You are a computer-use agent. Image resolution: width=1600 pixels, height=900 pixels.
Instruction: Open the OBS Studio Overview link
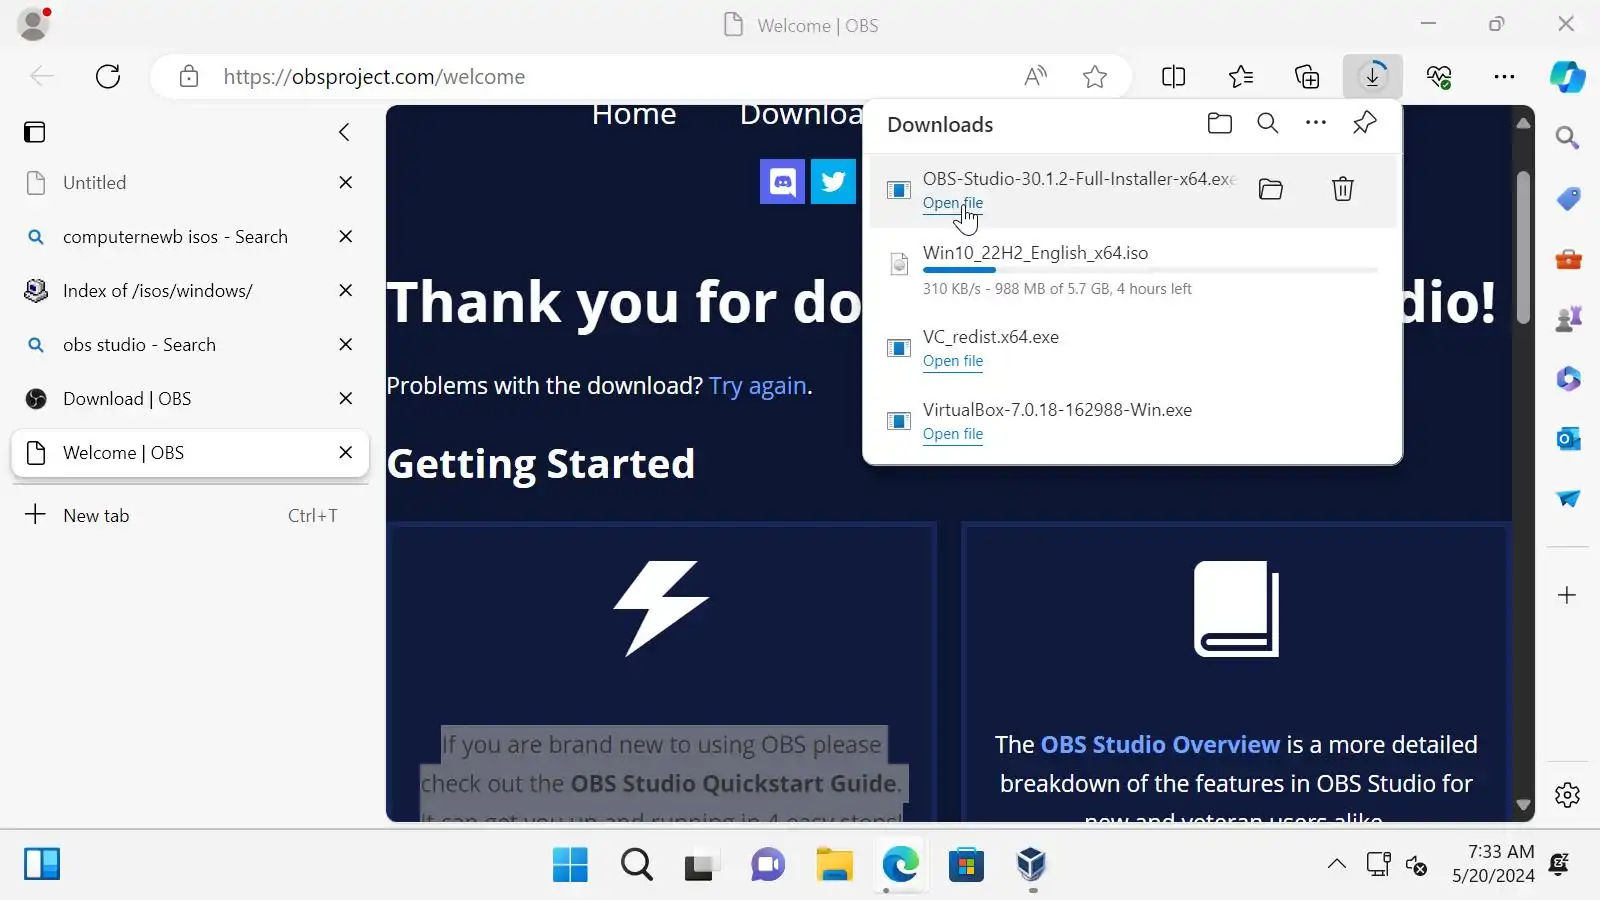1160,744
